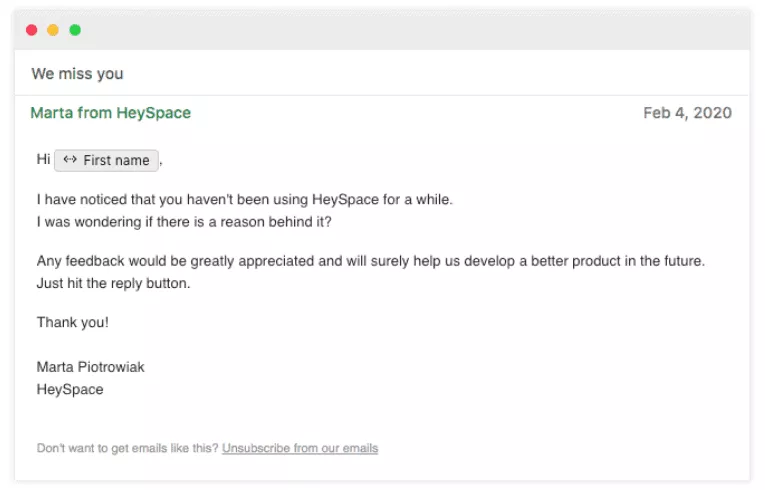765x490 pixels.
Task: Click the Hi greeting text
Action: 43,160
